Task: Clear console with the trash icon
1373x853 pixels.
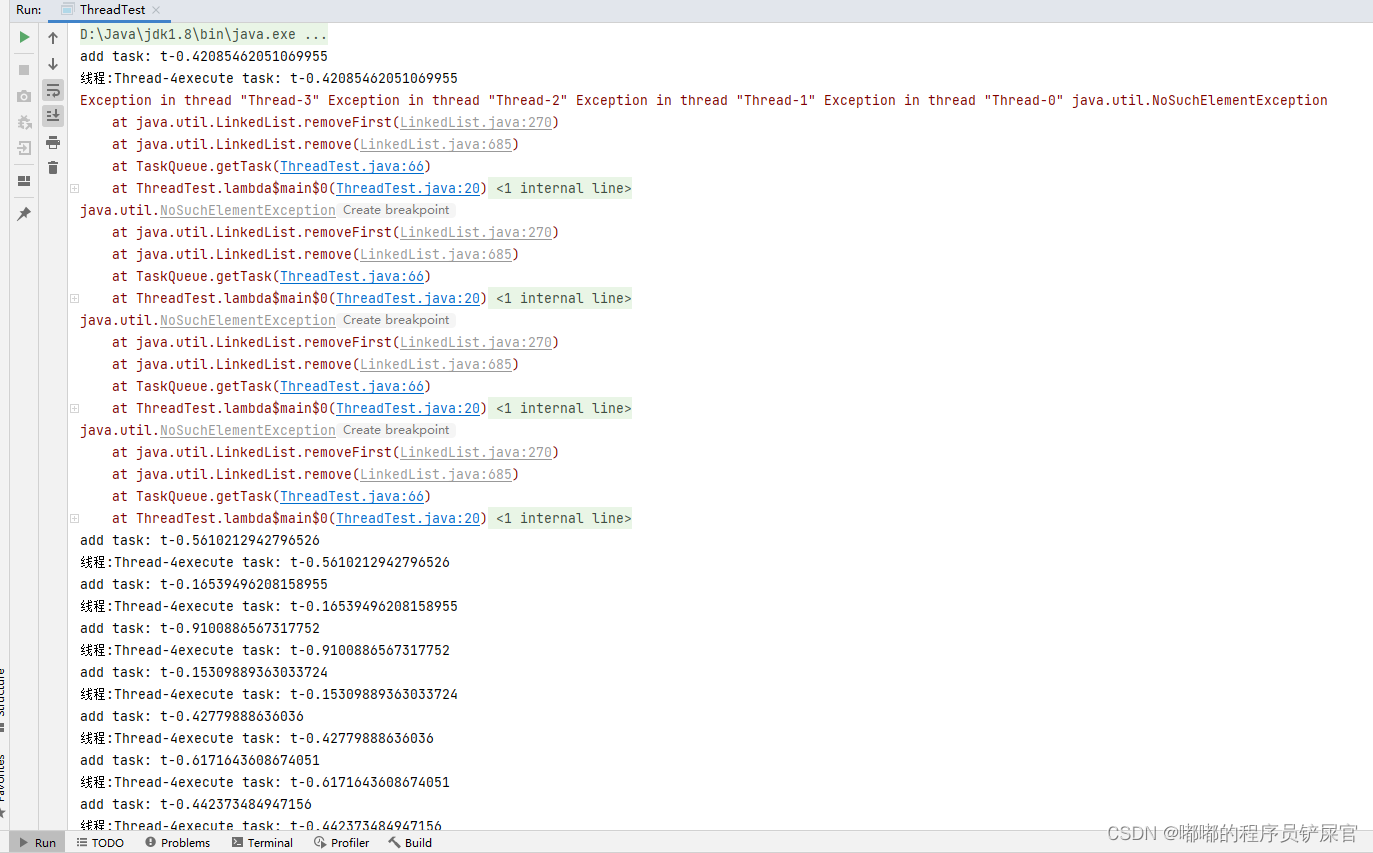Action: coord(53,168)
